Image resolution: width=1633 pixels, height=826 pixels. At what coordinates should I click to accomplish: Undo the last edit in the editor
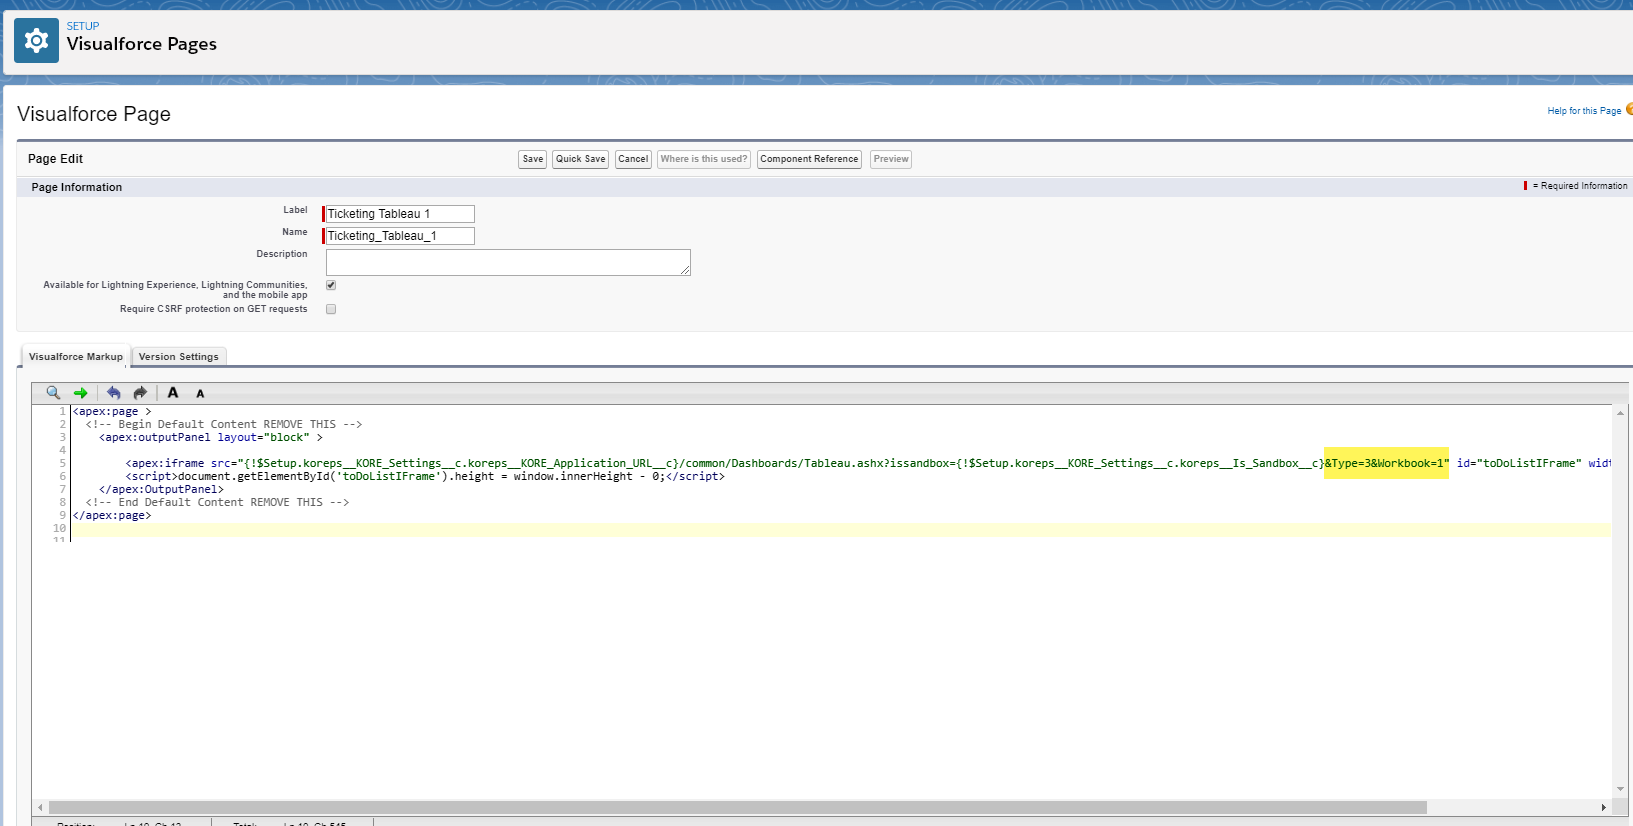(114, 393)
